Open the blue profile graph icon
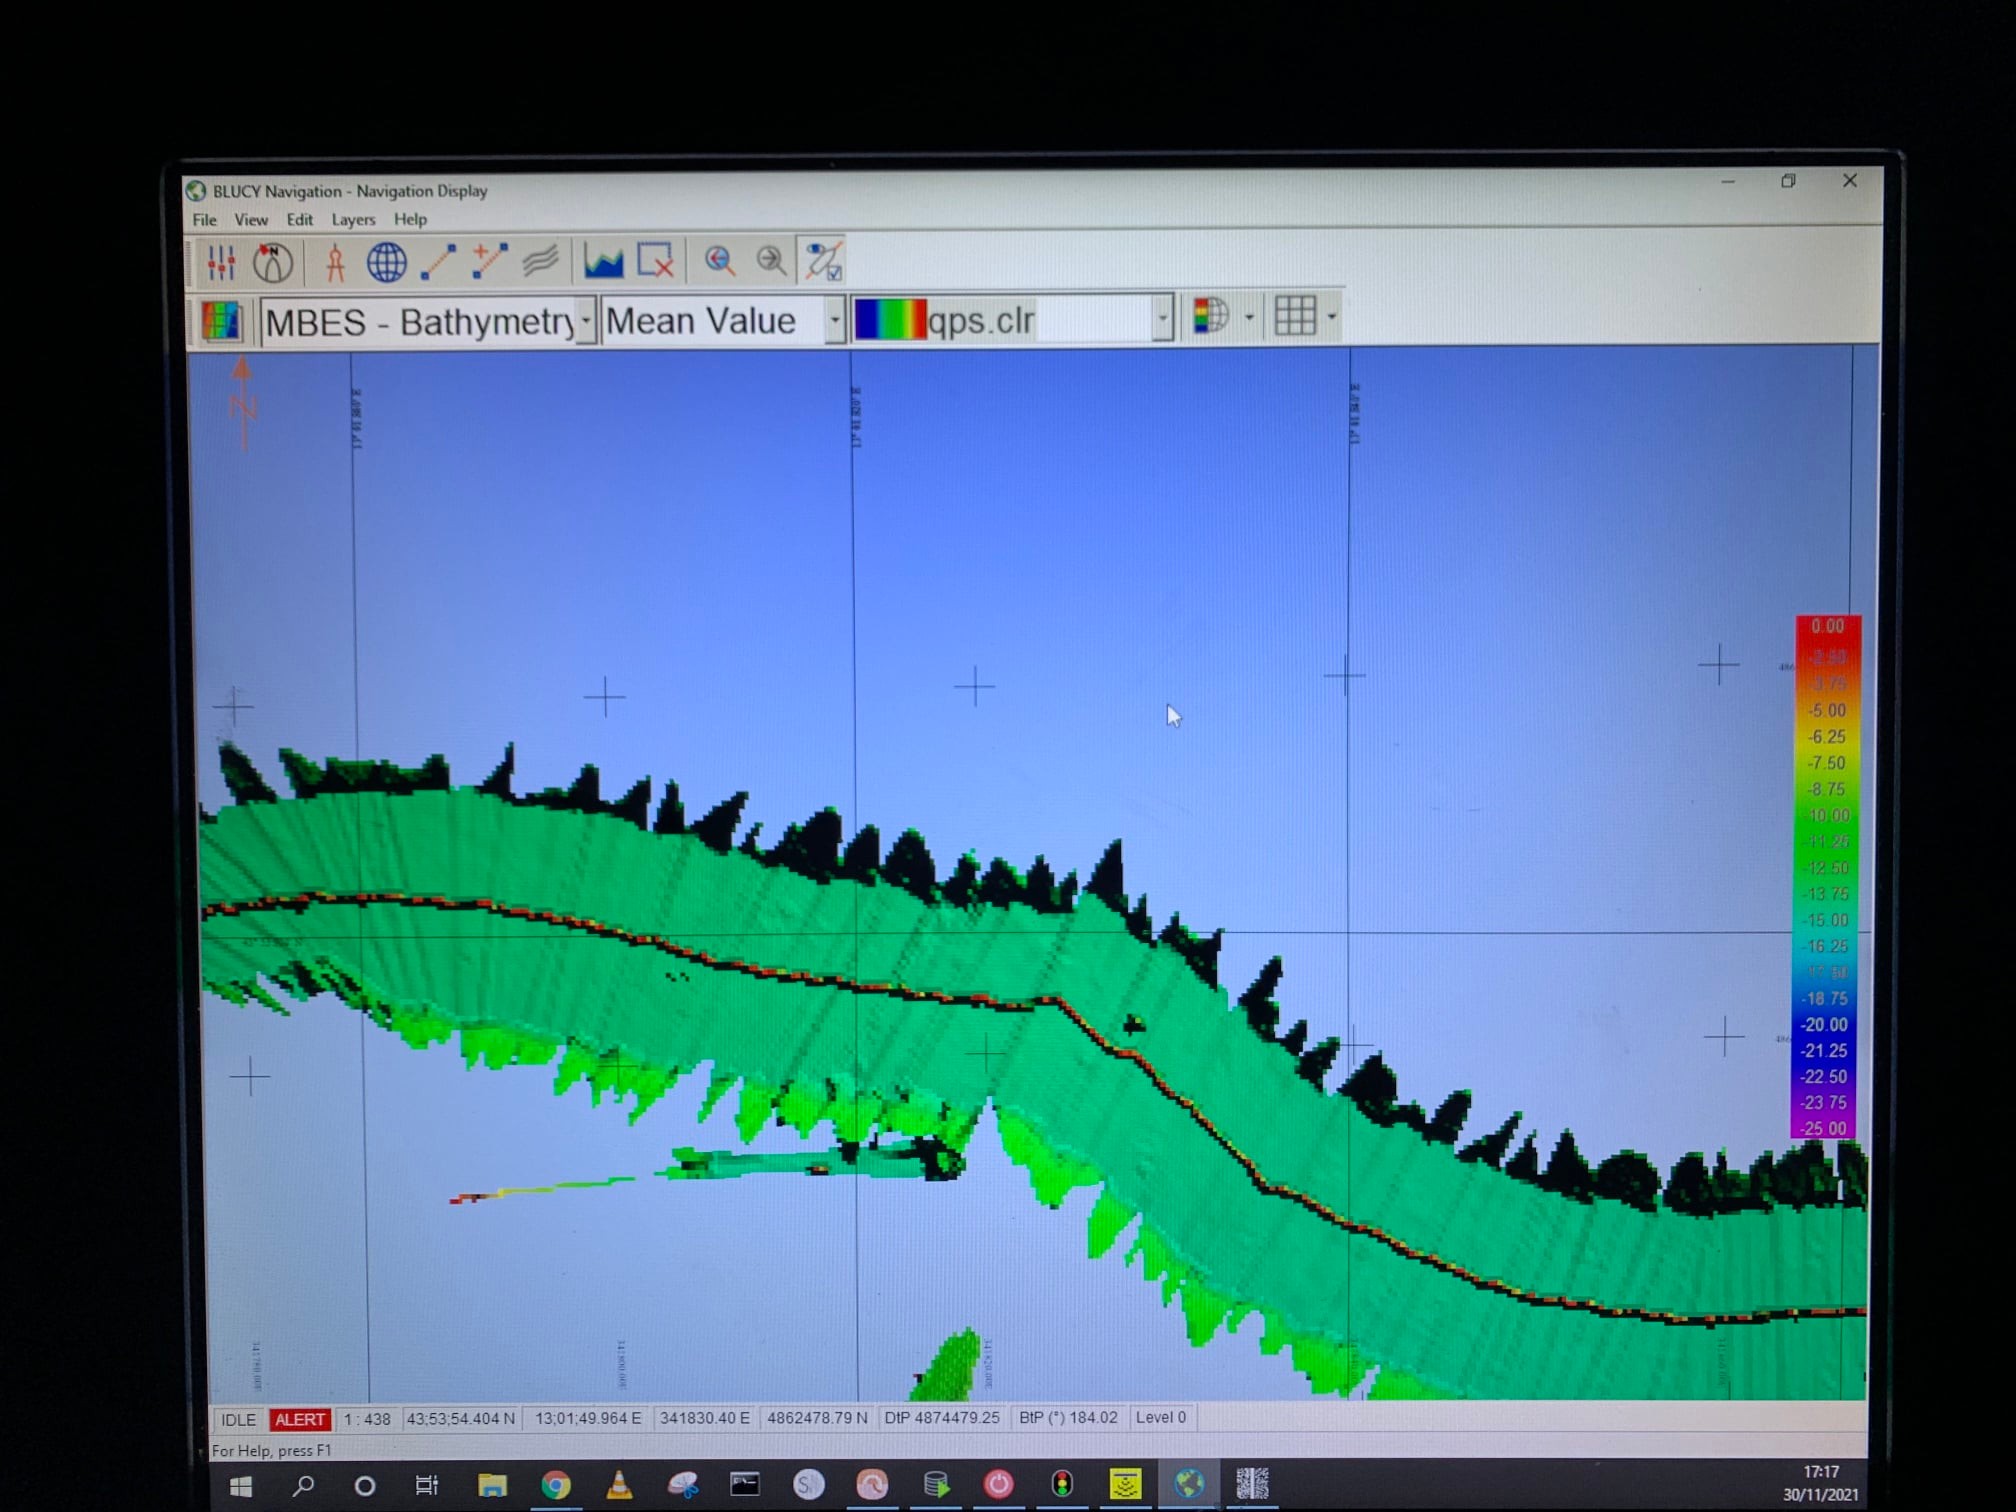Image resolution: width=2016 pixels, height=1512 pixels. (603, 262)
